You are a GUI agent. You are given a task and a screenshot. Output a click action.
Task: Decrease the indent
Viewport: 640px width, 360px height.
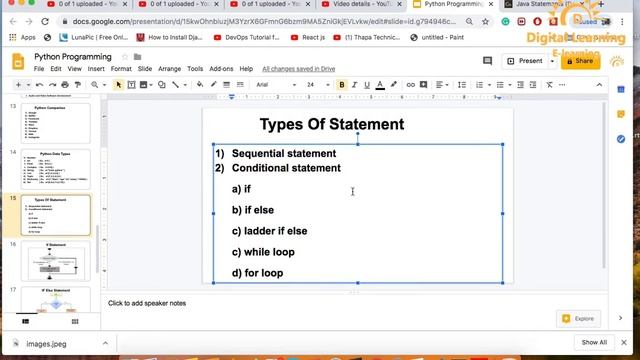pyautogui.click(x=520, y=85)
